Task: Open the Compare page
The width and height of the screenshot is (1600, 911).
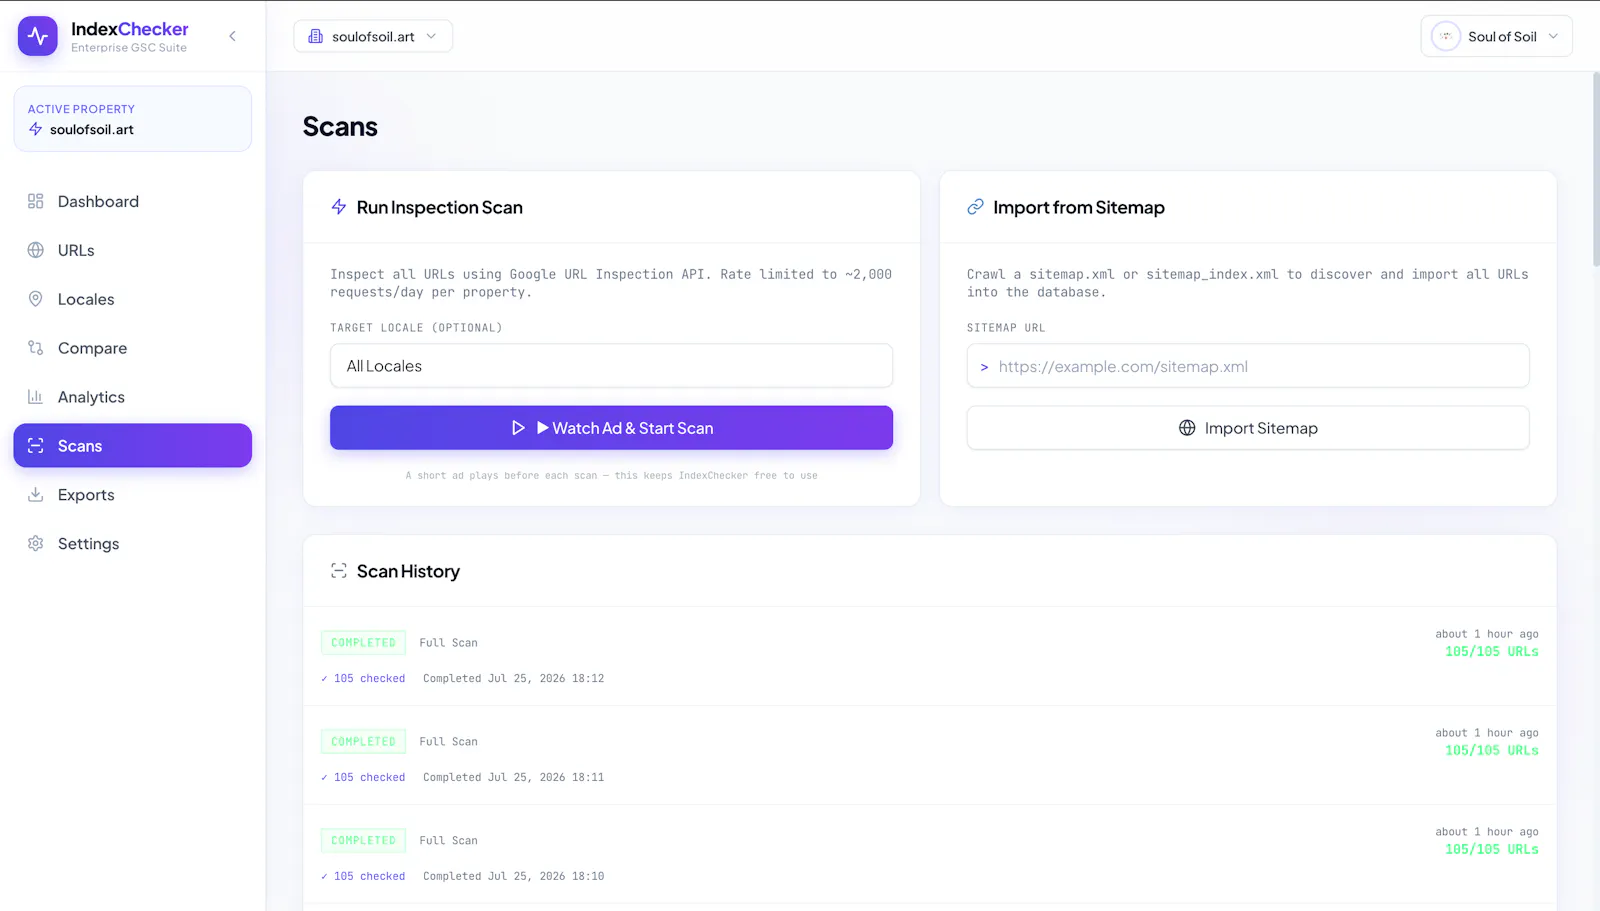Action: click(x=132, y=348)
